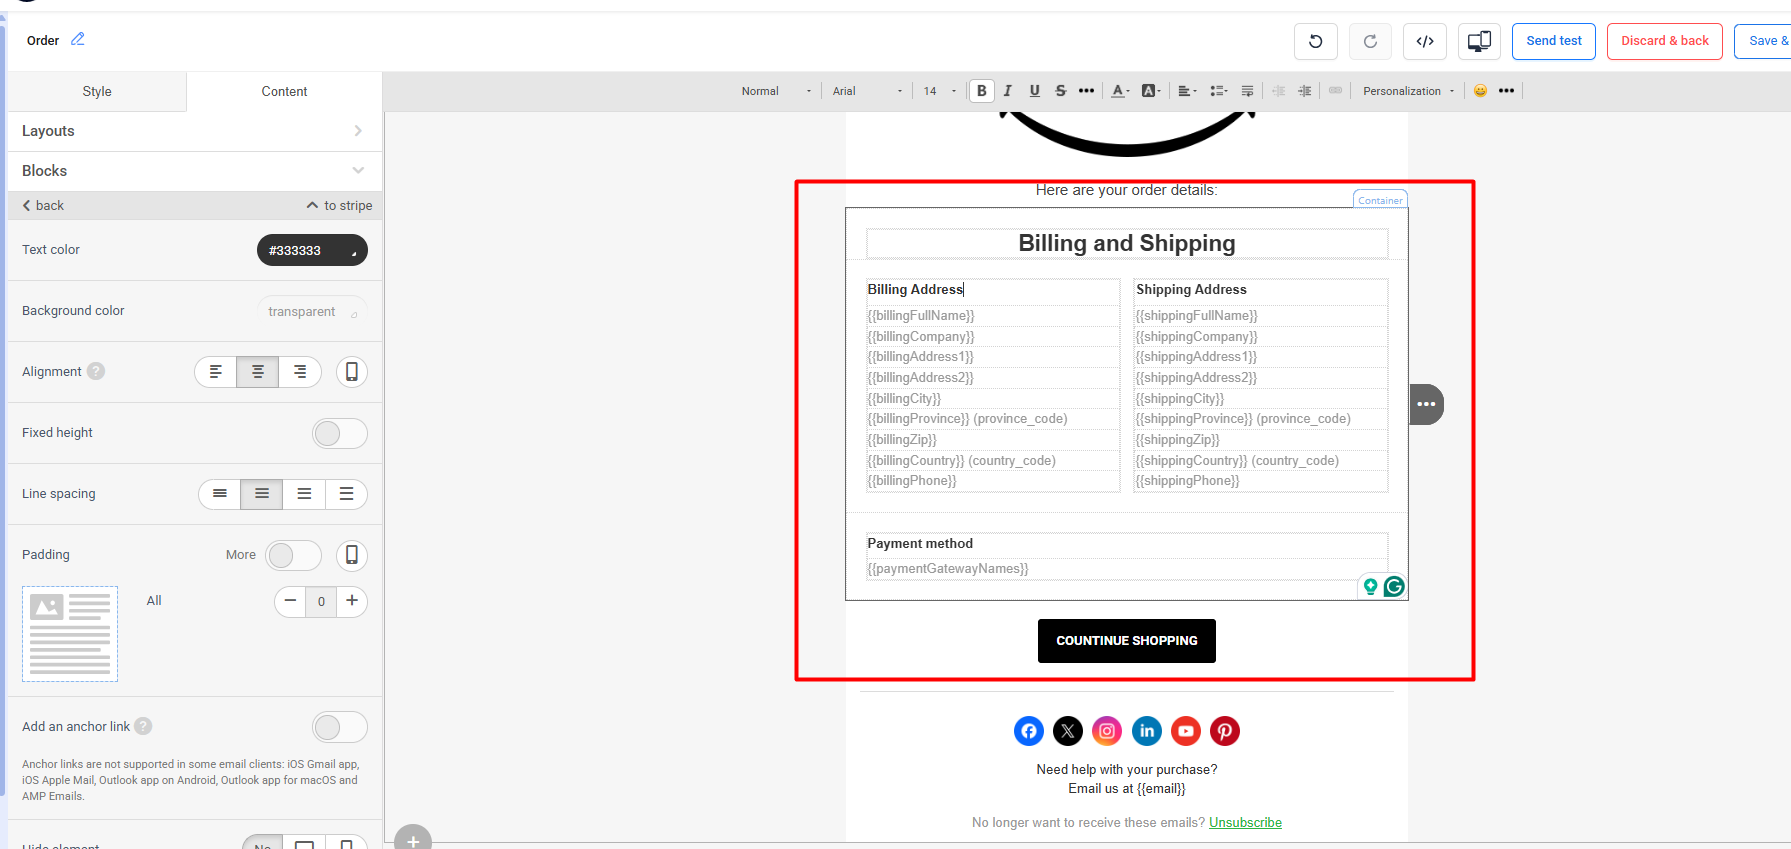Apply strikethrough formatting
The height and width of the screenshot is (849, 1791).
click(x=1060, y=91)
